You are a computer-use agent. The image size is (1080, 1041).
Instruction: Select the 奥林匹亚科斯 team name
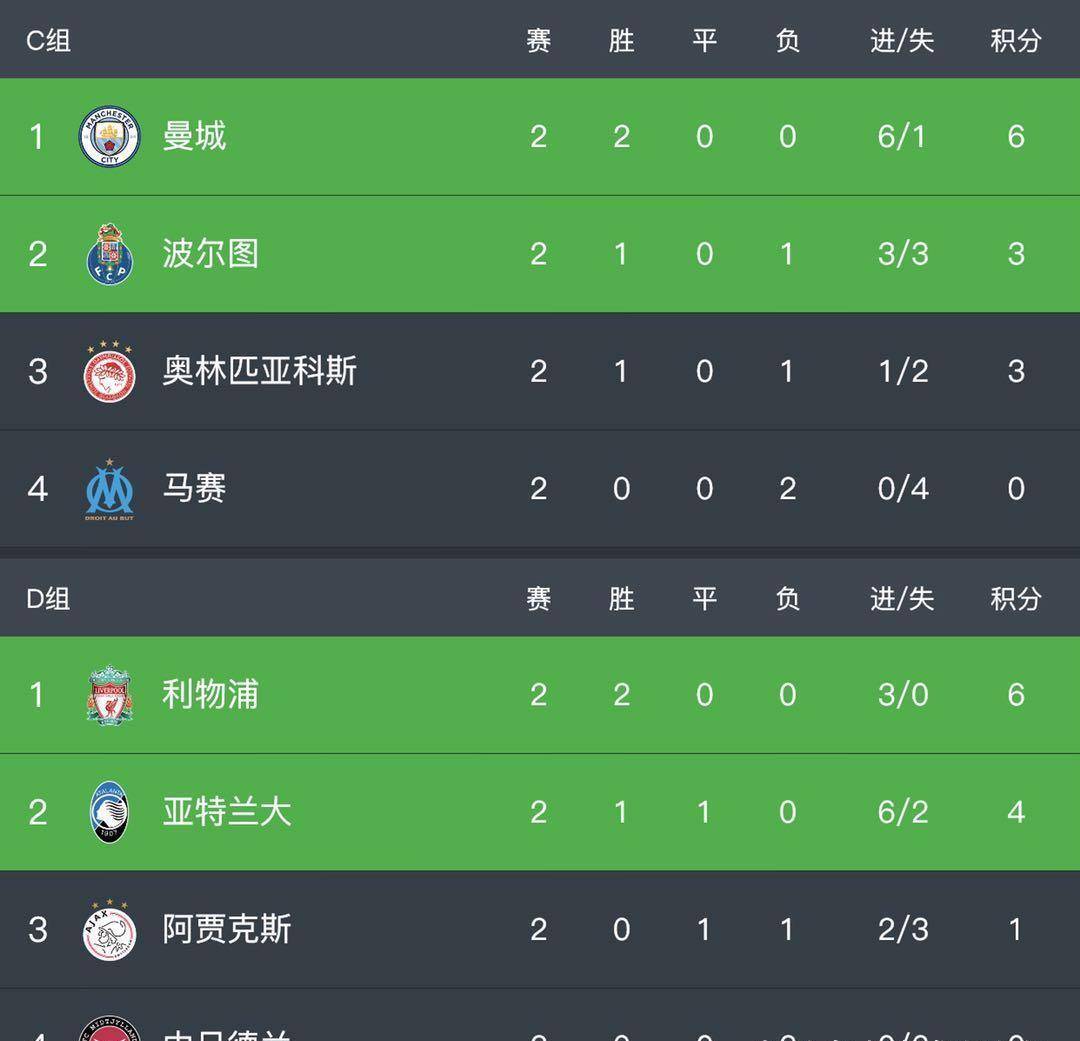pyautogui.click(x=260, y=371)
